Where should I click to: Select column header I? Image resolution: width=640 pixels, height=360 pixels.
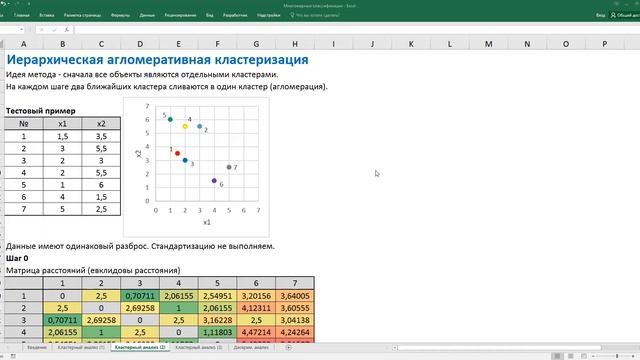[x=333, y=44]
